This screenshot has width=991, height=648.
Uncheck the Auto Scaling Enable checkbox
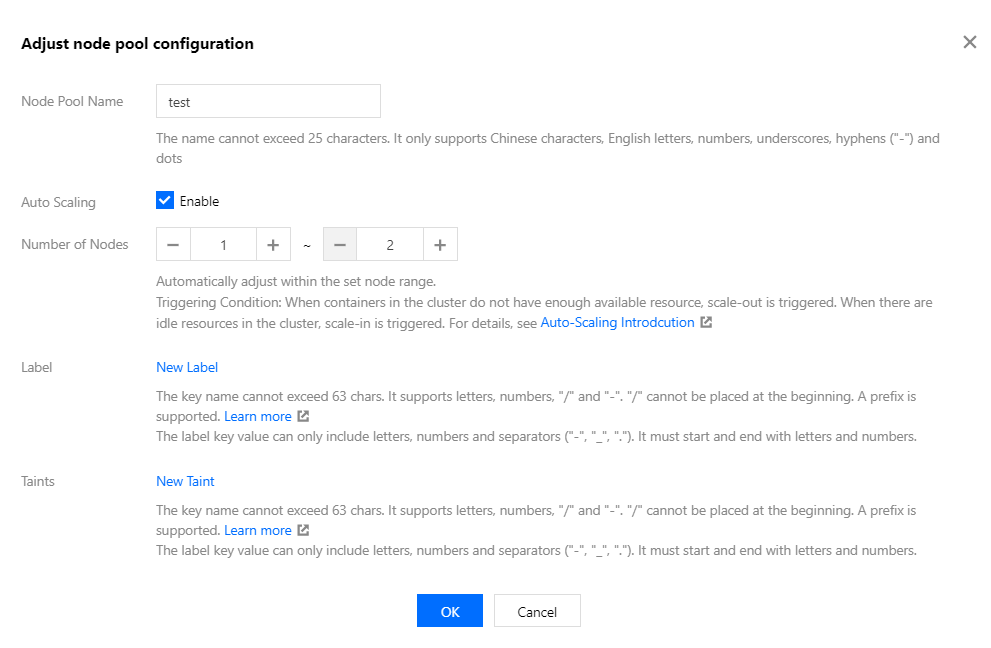point(165,201)
